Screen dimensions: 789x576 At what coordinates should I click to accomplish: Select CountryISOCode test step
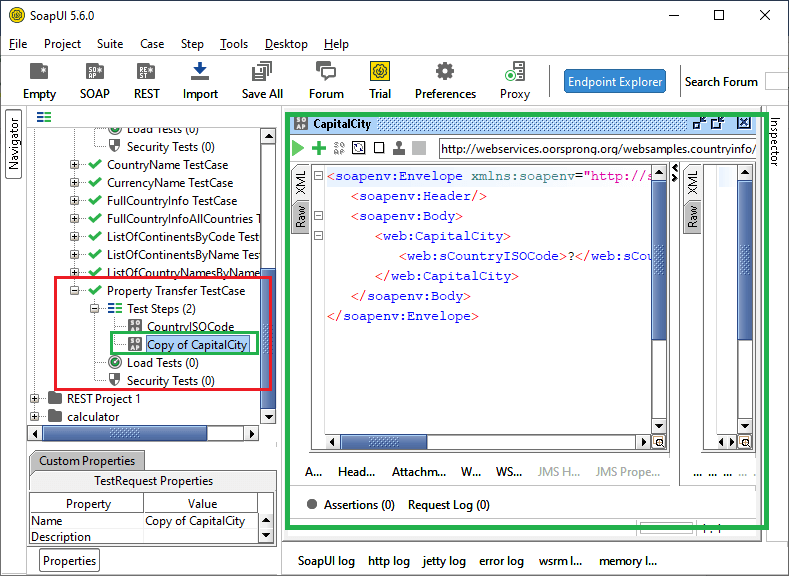coord(190,326)
